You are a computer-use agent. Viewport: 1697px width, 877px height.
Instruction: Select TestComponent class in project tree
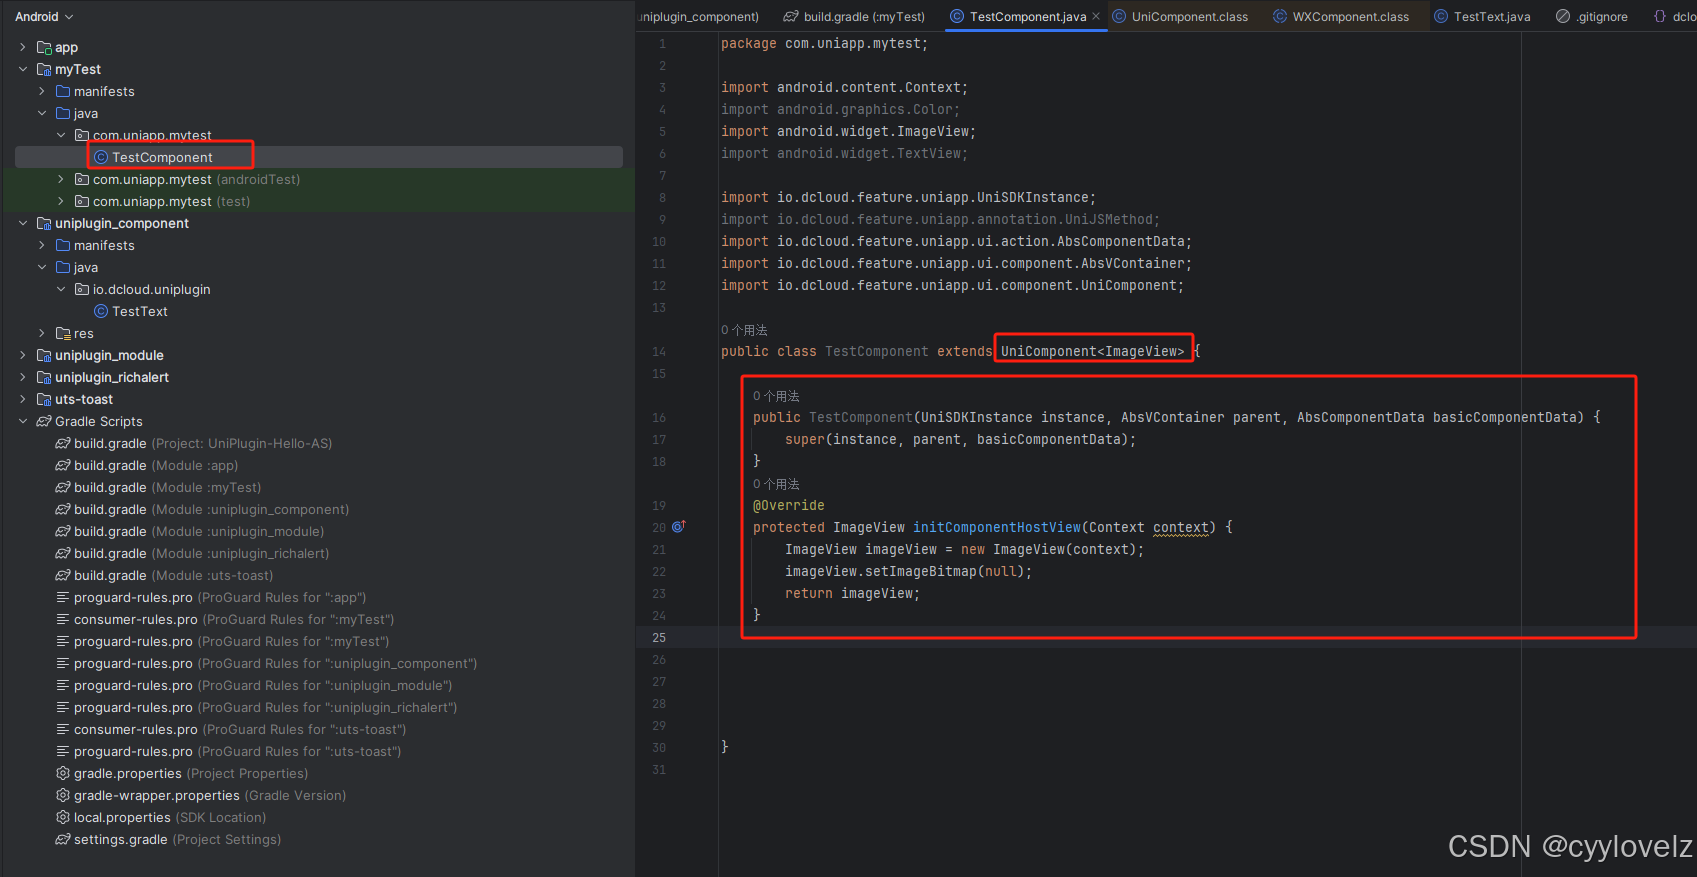[162, 157]
